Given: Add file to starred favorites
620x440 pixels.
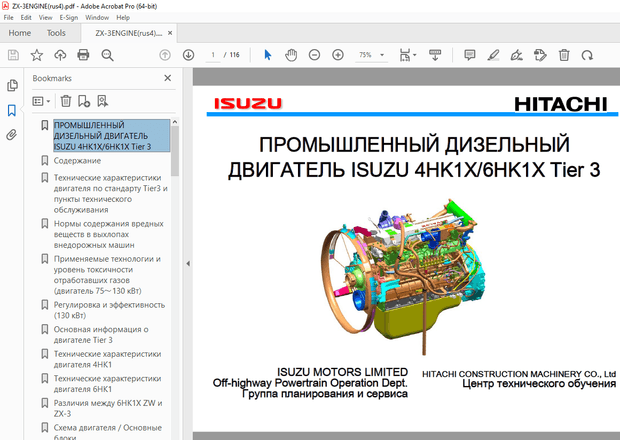Looking at the screenshot, I should [37, 55].
